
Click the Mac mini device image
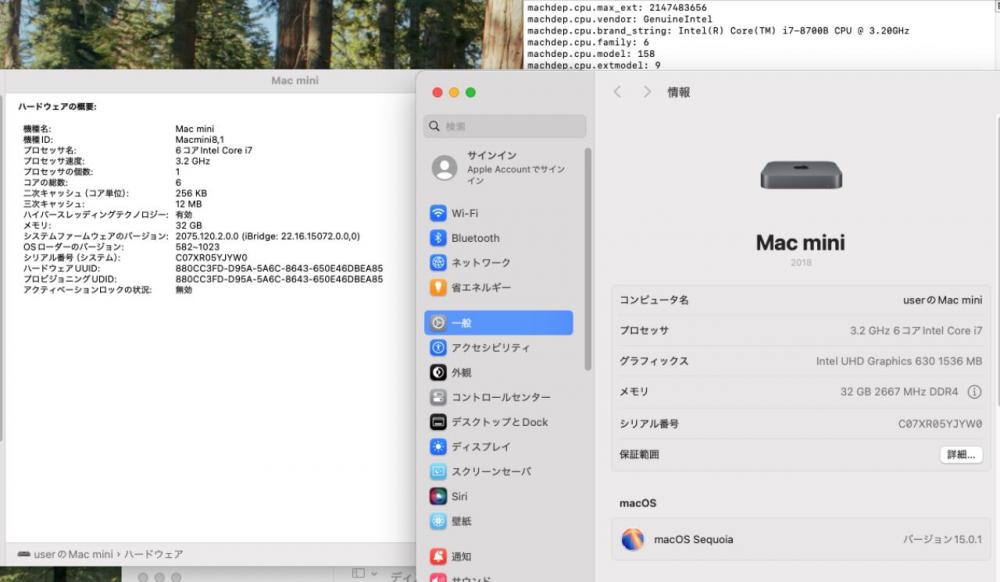[x=801, y=175]
